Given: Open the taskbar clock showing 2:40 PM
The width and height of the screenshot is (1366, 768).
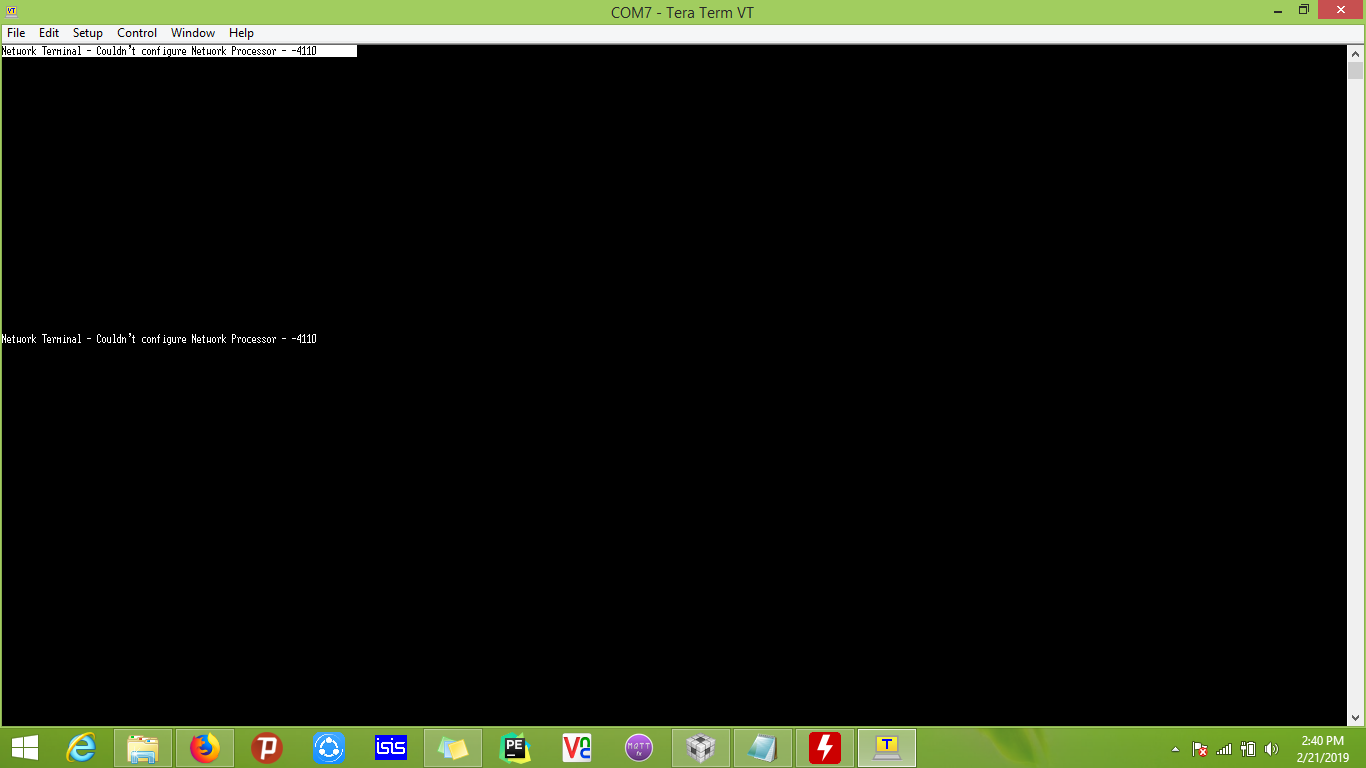Looking at the screenshot, I should click(1322, 749).
